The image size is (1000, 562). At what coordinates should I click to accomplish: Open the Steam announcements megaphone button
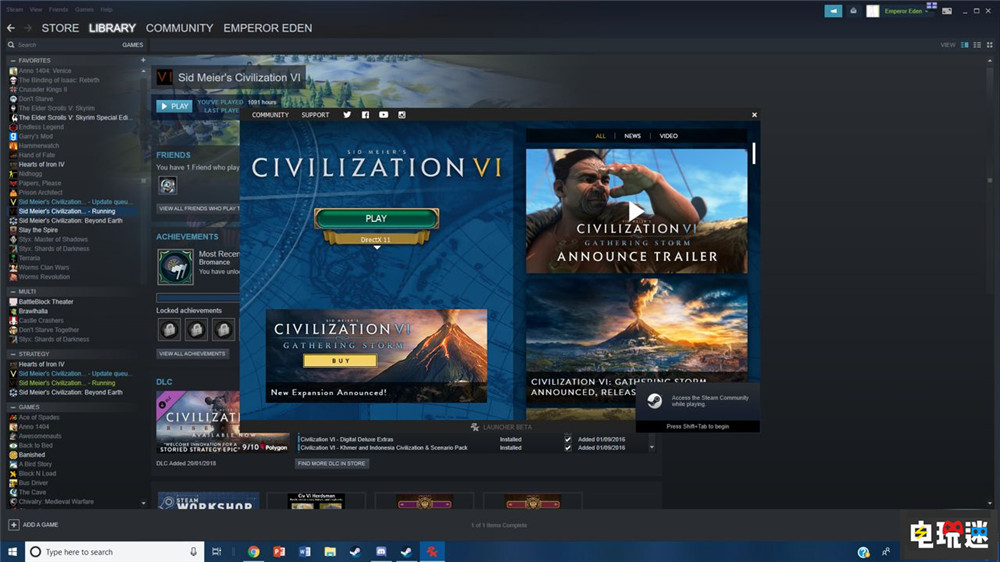coord(833,11)
